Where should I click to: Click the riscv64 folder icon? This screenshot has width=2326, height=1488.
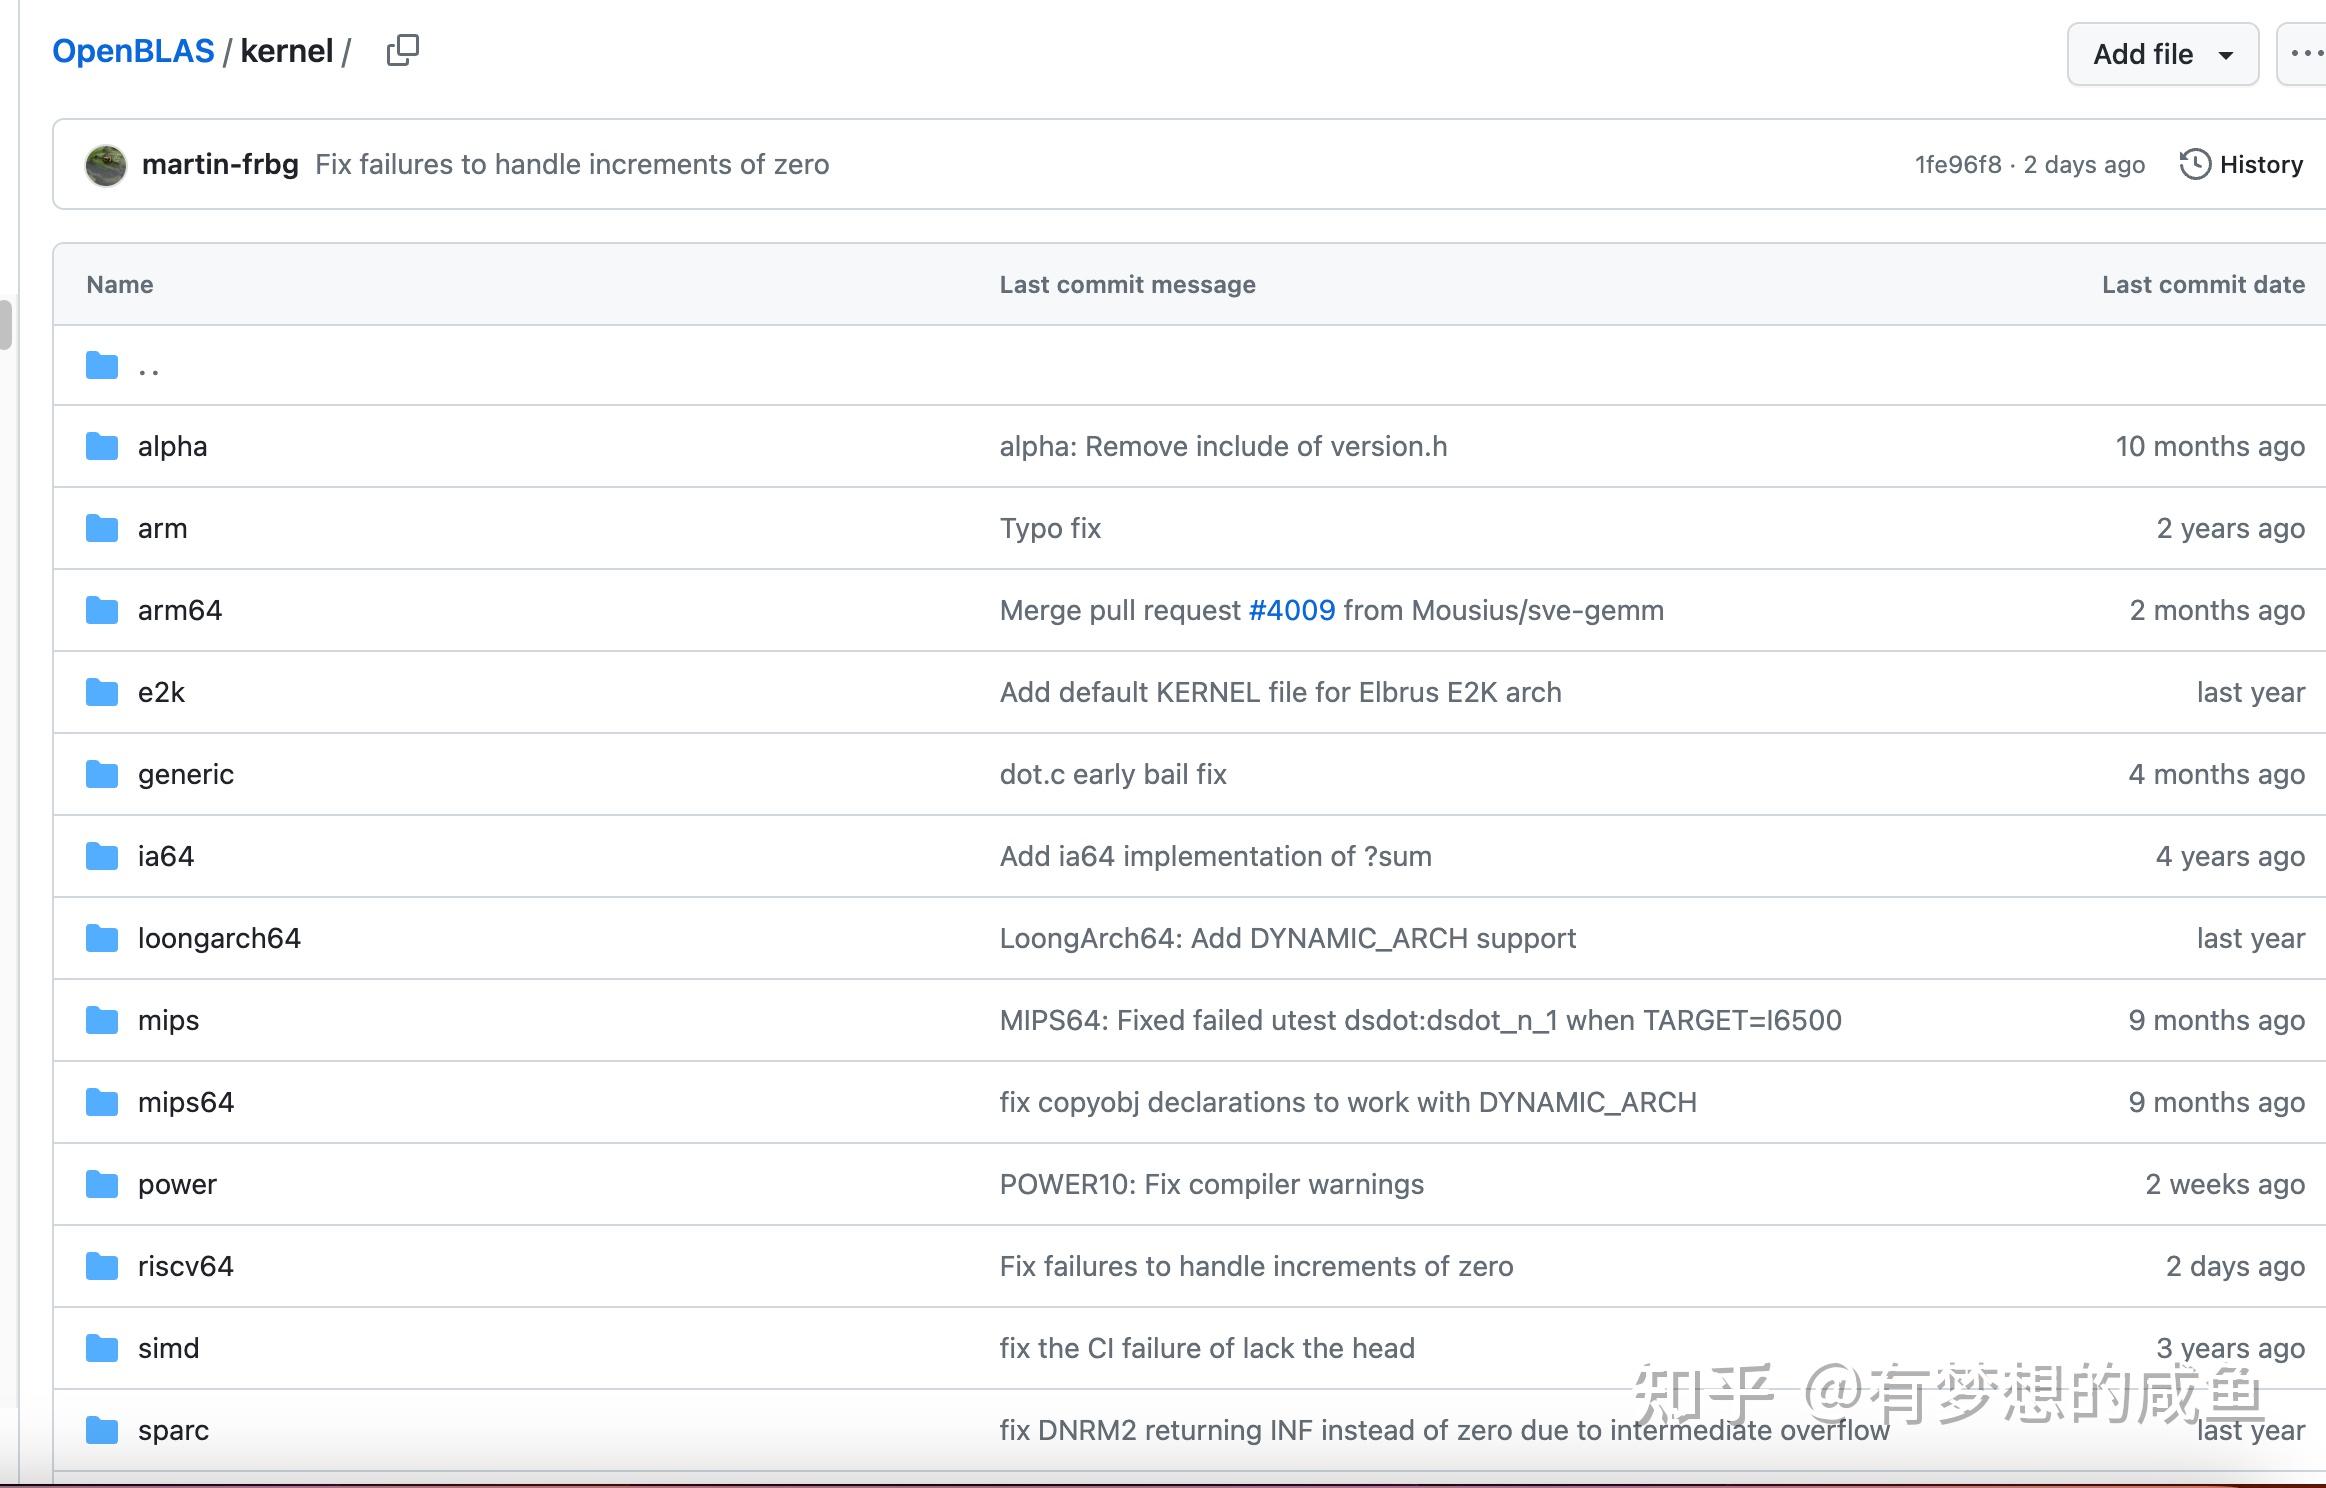[102, 1266]
